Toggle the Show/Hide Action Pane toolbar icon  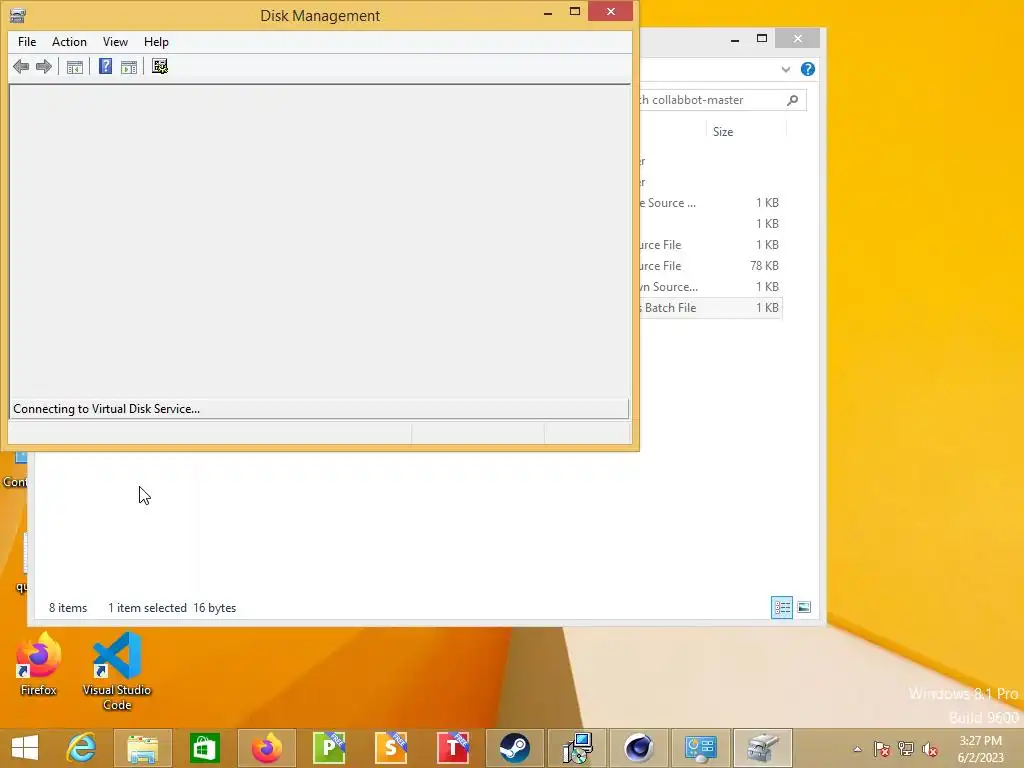click(x=129, y=67)
